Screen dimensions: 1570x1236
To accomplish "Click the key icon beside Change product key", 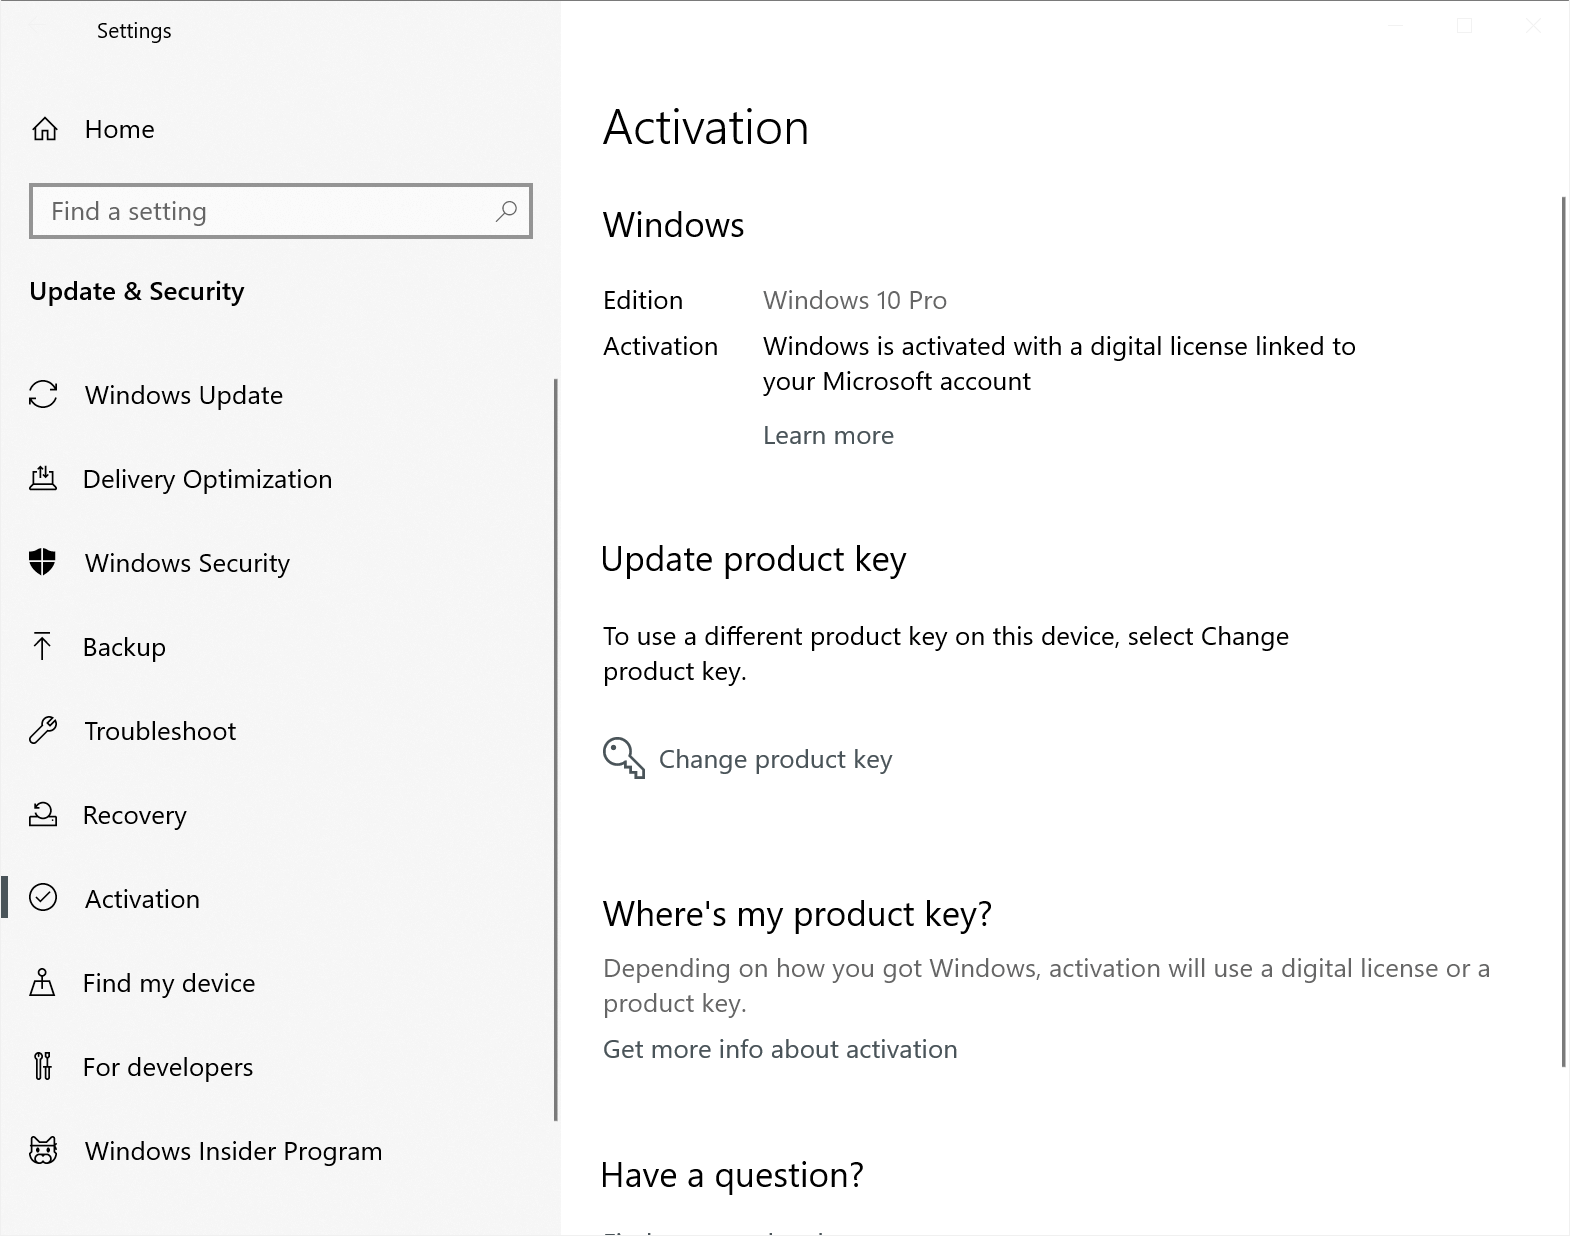I will [x=624, y=758].
